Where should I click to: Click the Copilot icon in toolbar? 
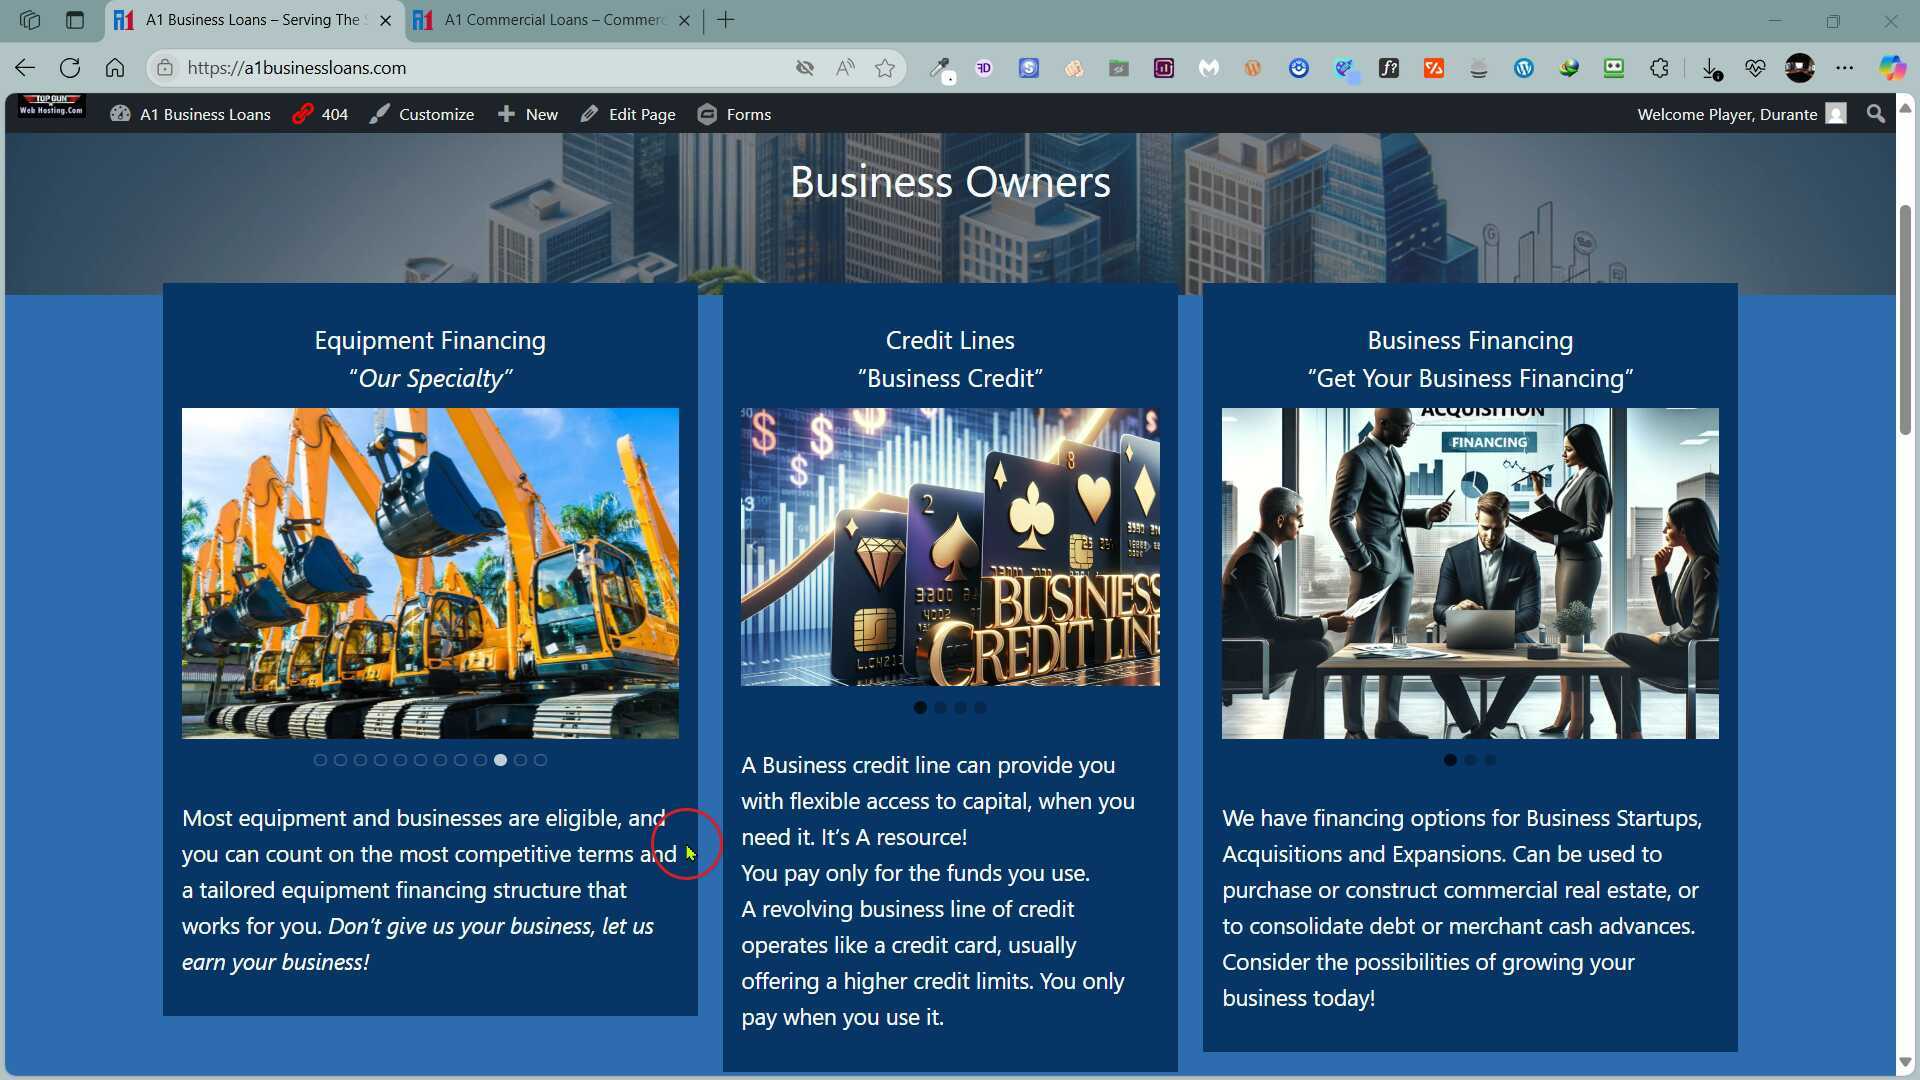tap(1891, 68)
